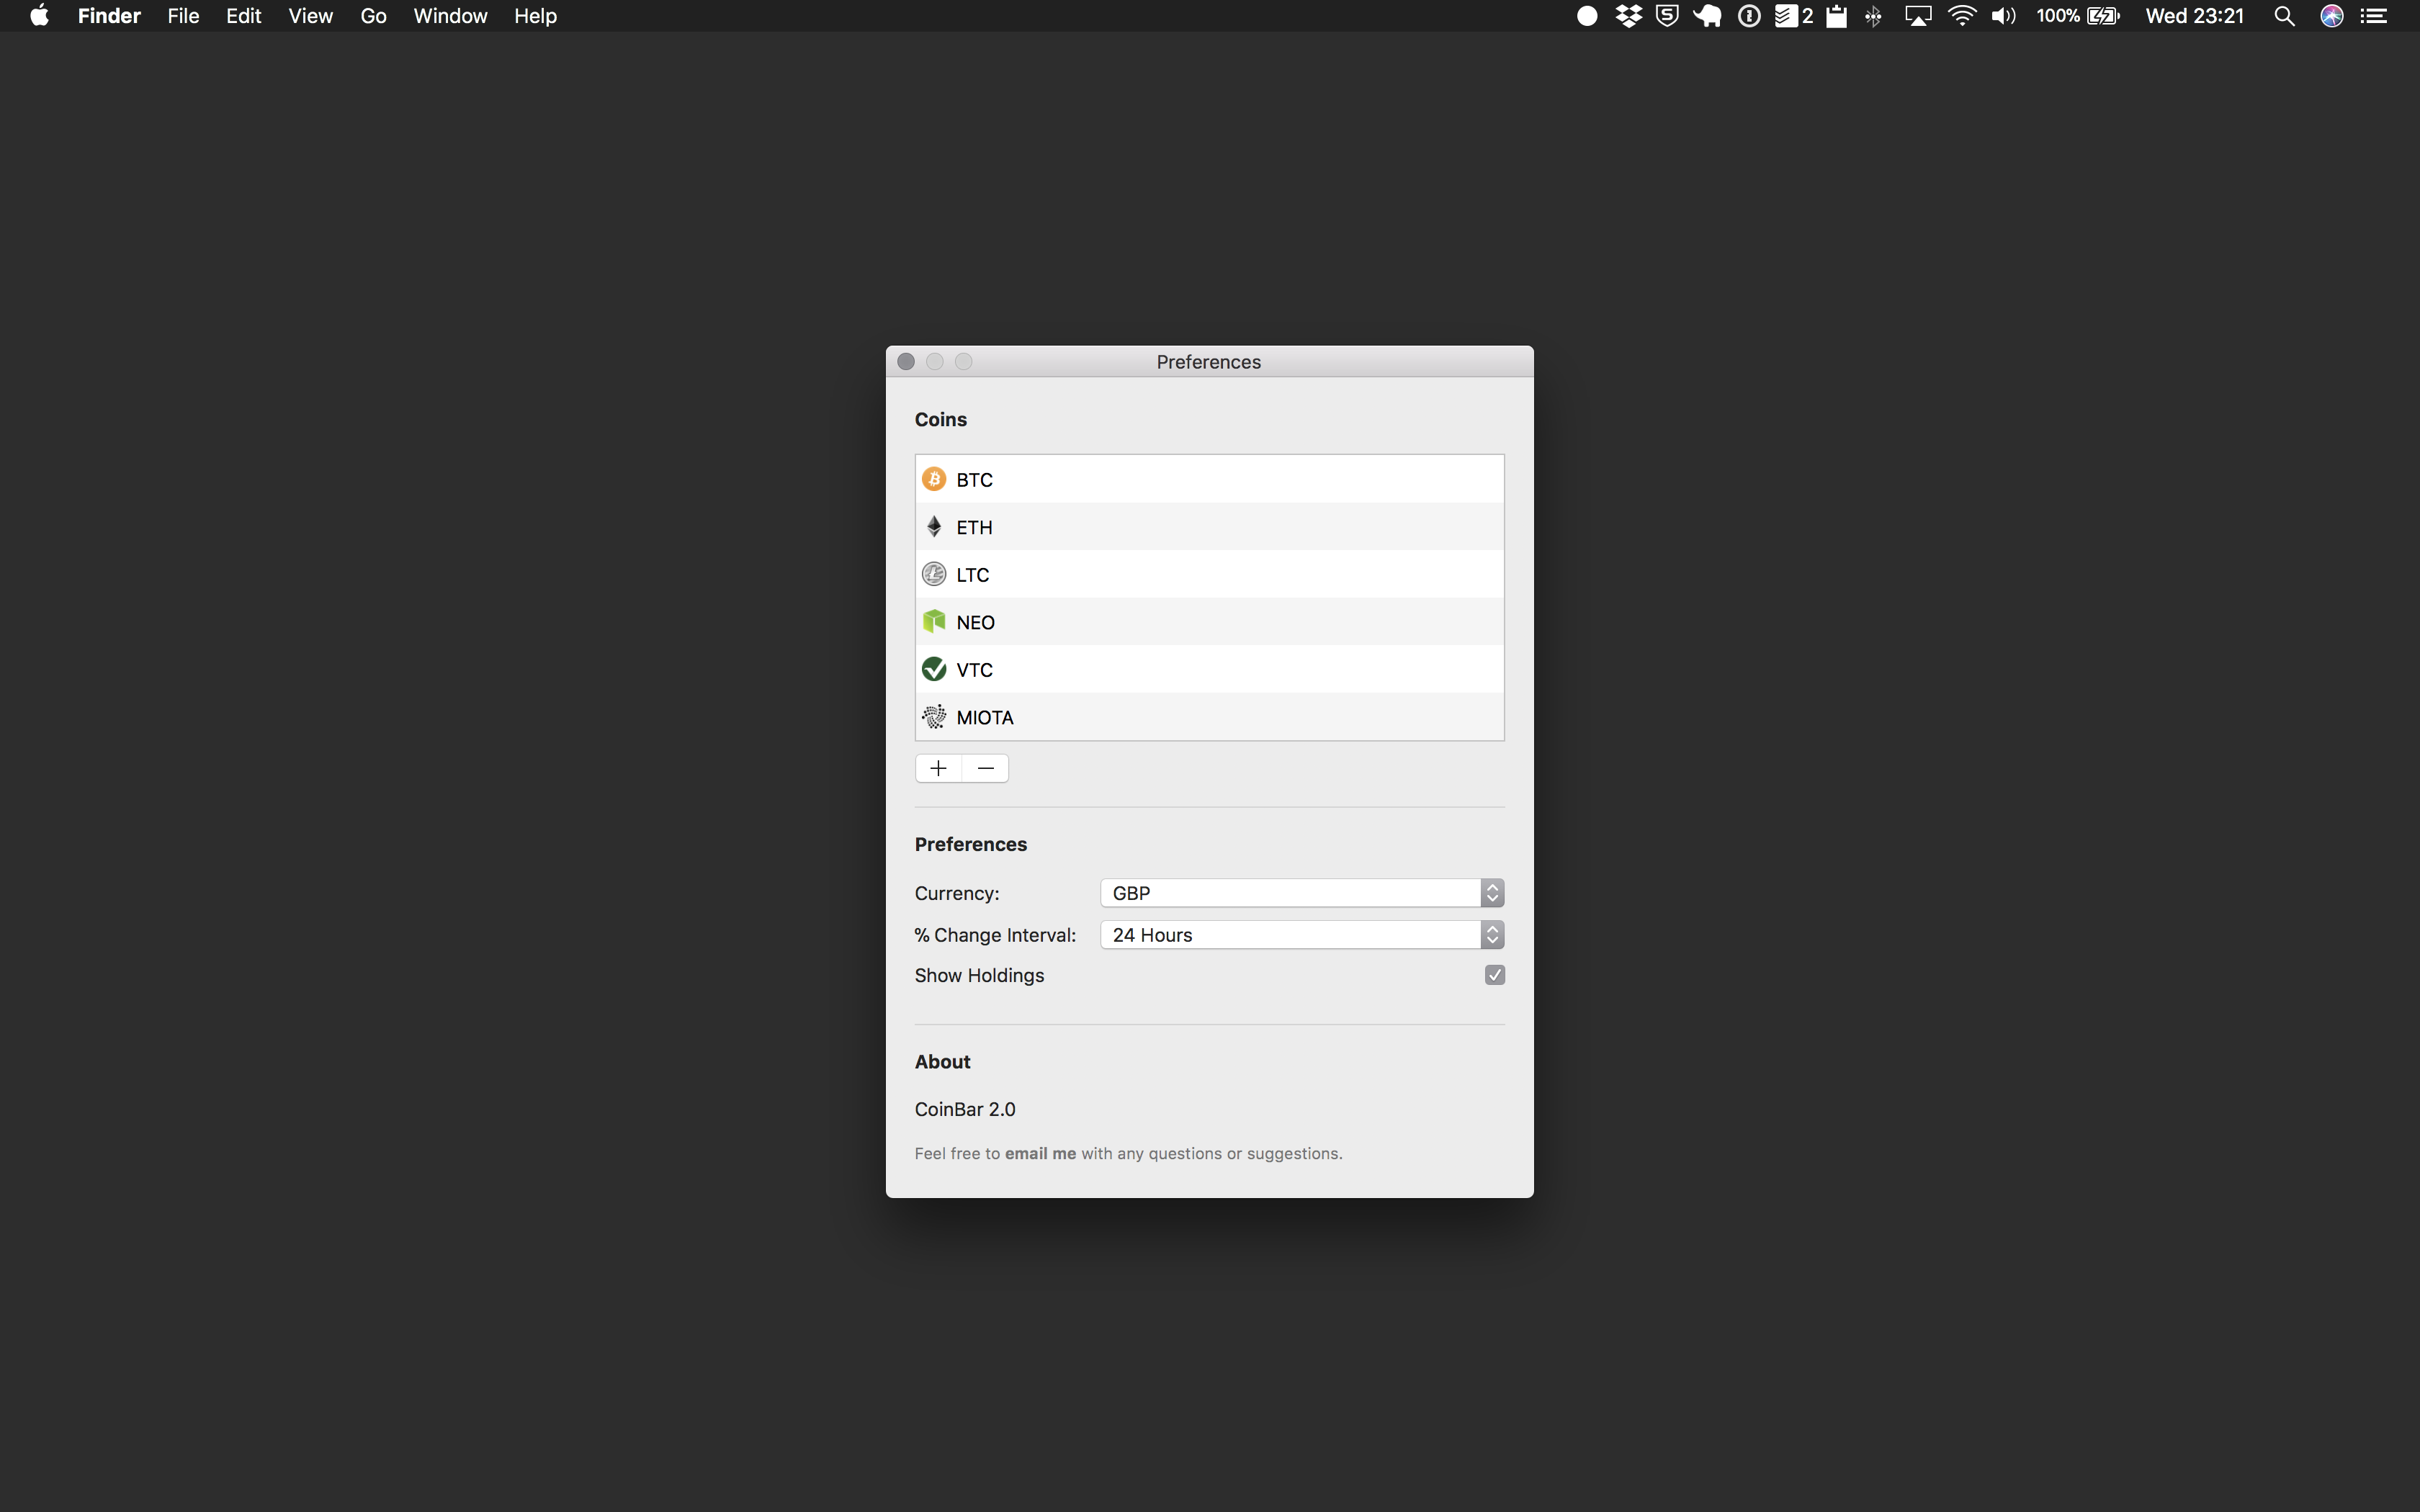The height and width of the screenshot is (1512, 2420).
Task: Select the LTC row in coin list
Action: pyautogui.click(x=1210, y=574)
